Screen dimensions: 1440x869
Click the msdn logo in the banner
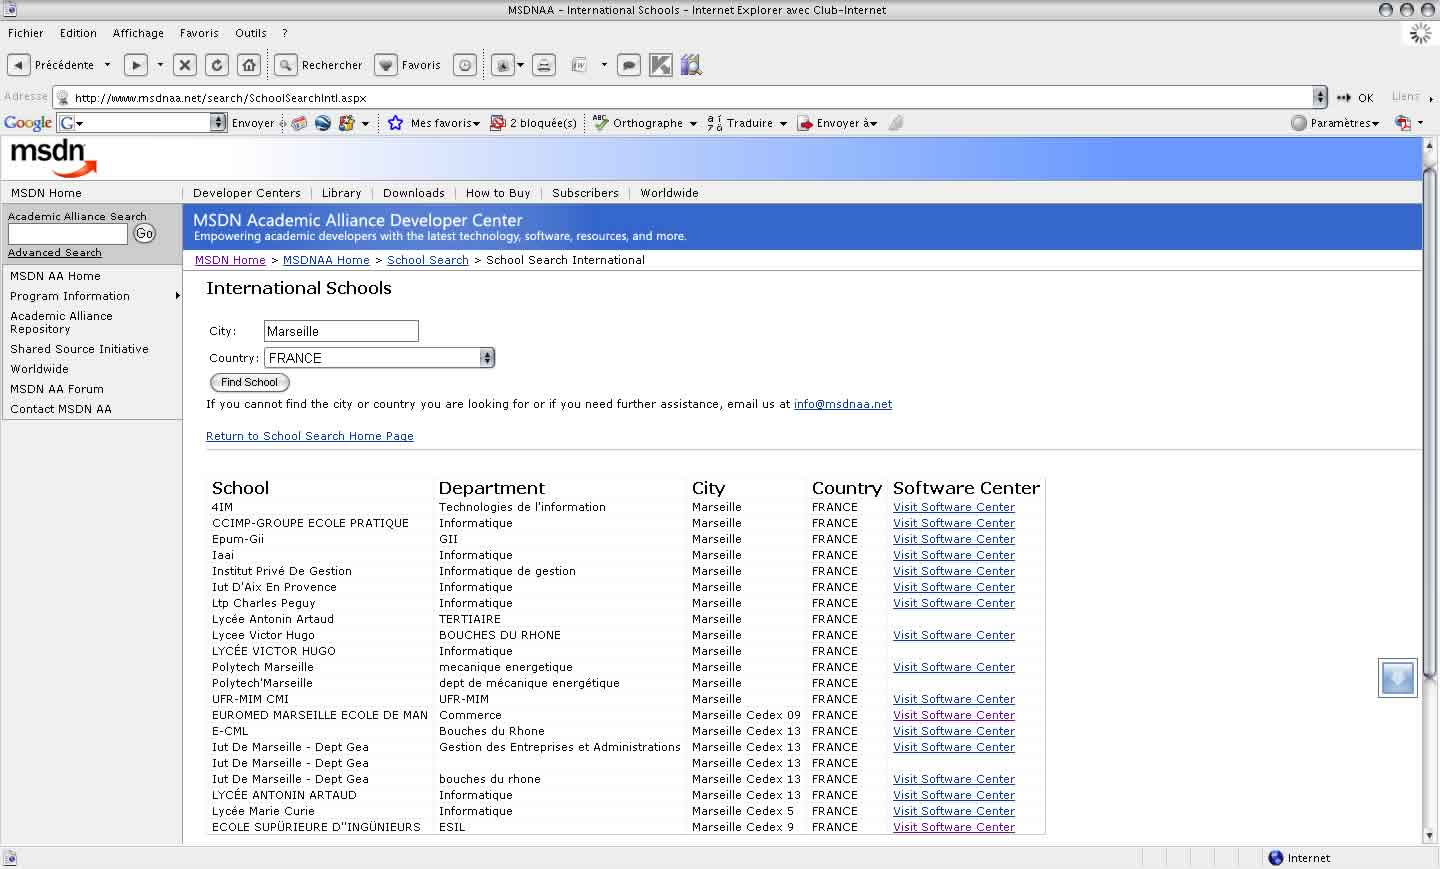(53, 158)
